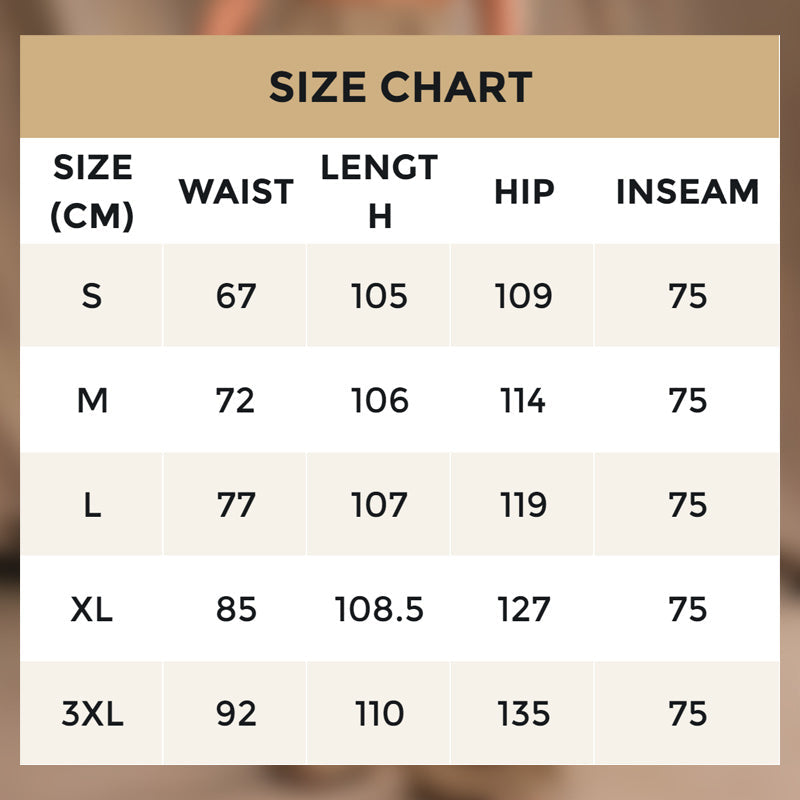Click the WAIST column header
Image resolution: width=800 pixels, height=800 pixels.
236,191
